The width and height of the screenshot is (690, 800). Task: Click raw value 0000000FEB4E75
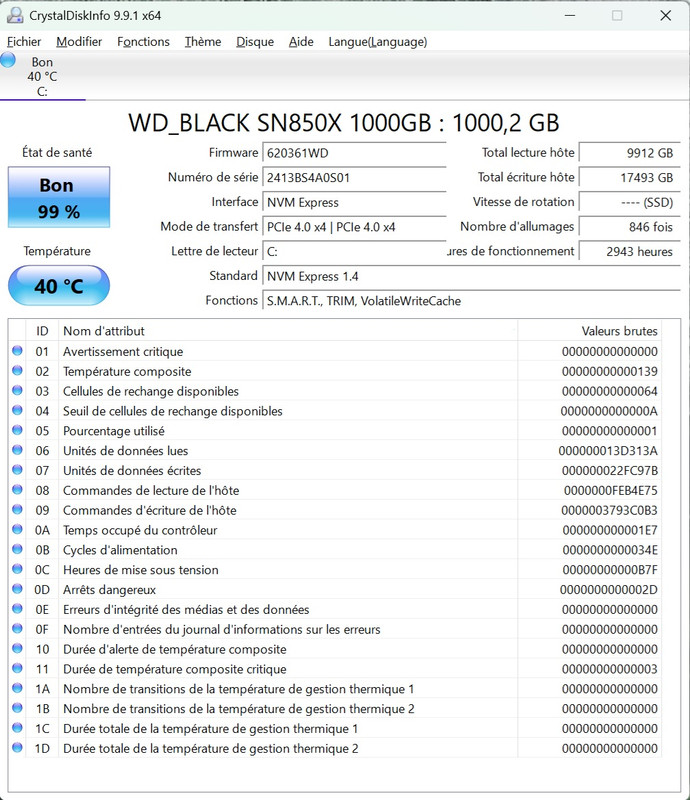click(611, 491)
